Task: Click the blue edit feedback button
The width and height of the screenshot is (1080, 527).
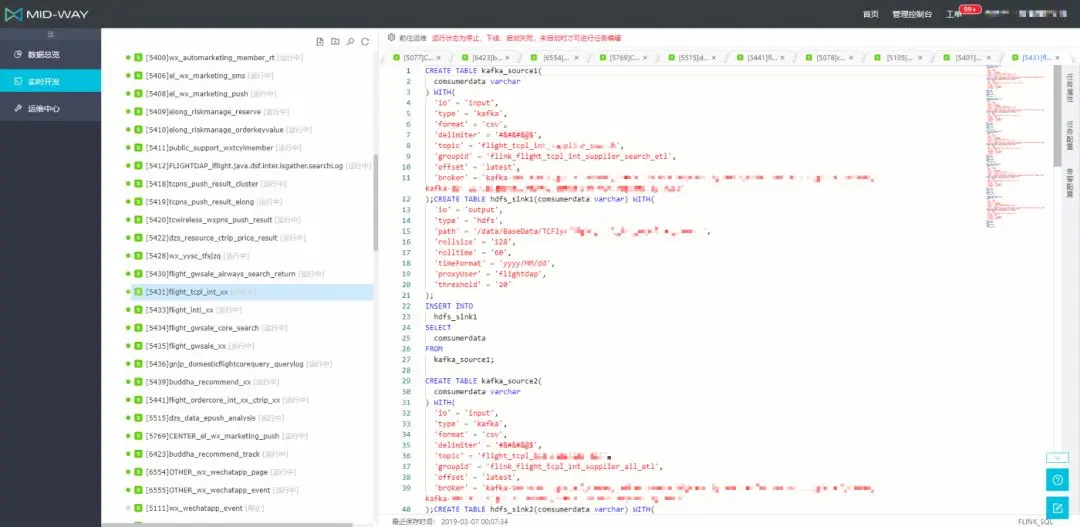Action: 1057,508
